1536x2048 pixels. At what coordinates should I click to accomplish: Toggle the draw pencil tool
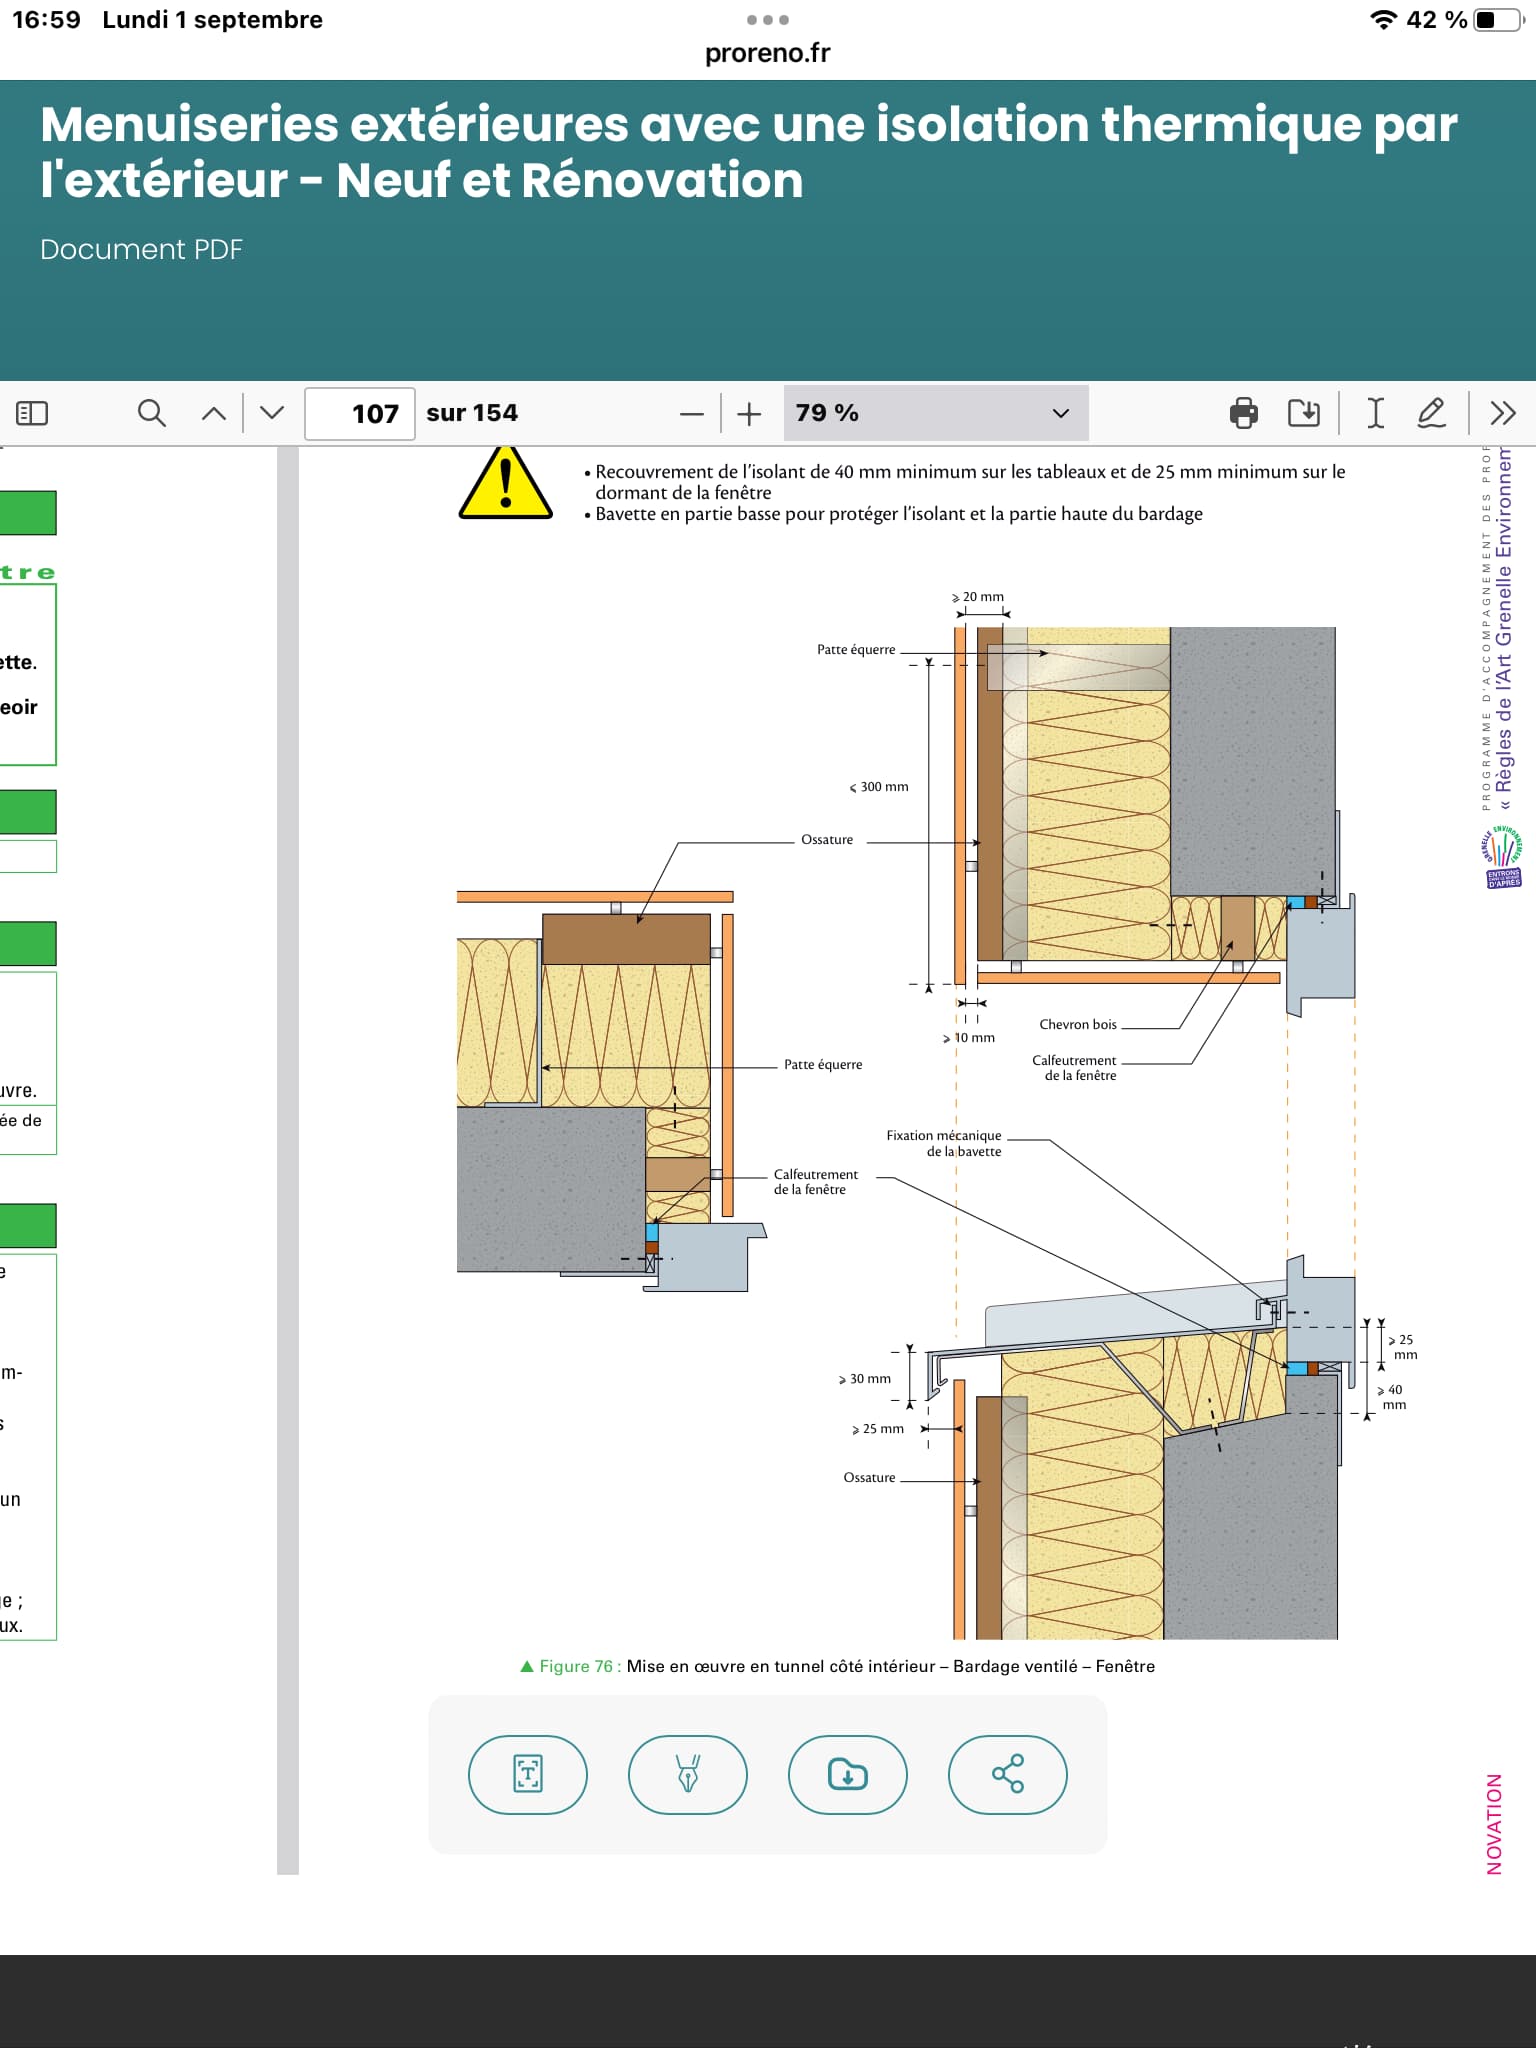(x=1432, y=413)
